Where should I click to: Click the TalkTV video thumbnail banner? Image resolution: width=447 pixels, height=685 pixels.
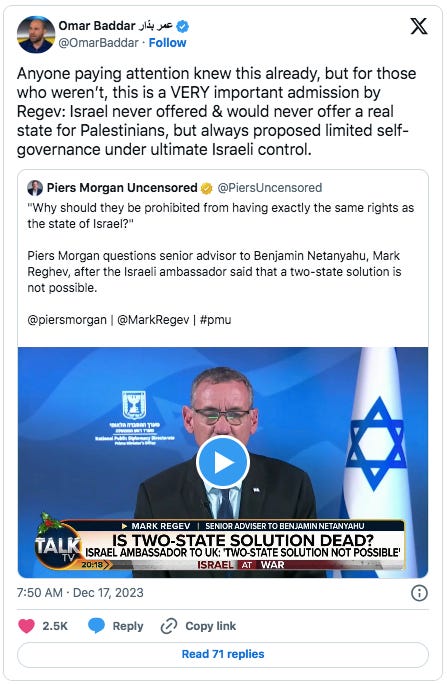point(223,544)
